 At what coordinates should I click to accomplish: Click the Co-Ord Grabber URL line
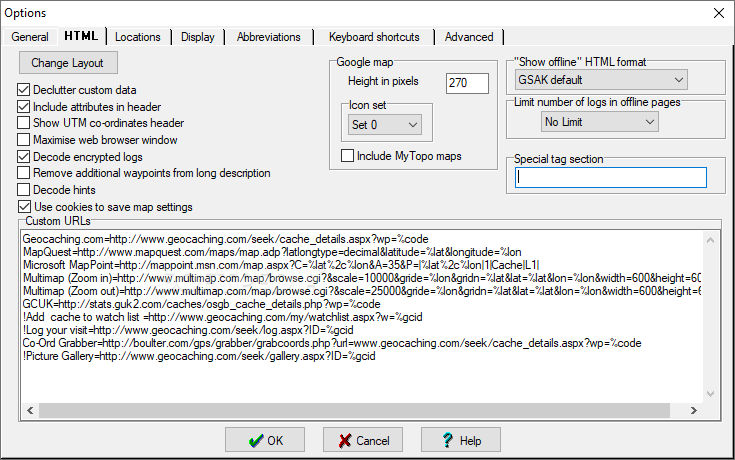click(x=332, y=343)
